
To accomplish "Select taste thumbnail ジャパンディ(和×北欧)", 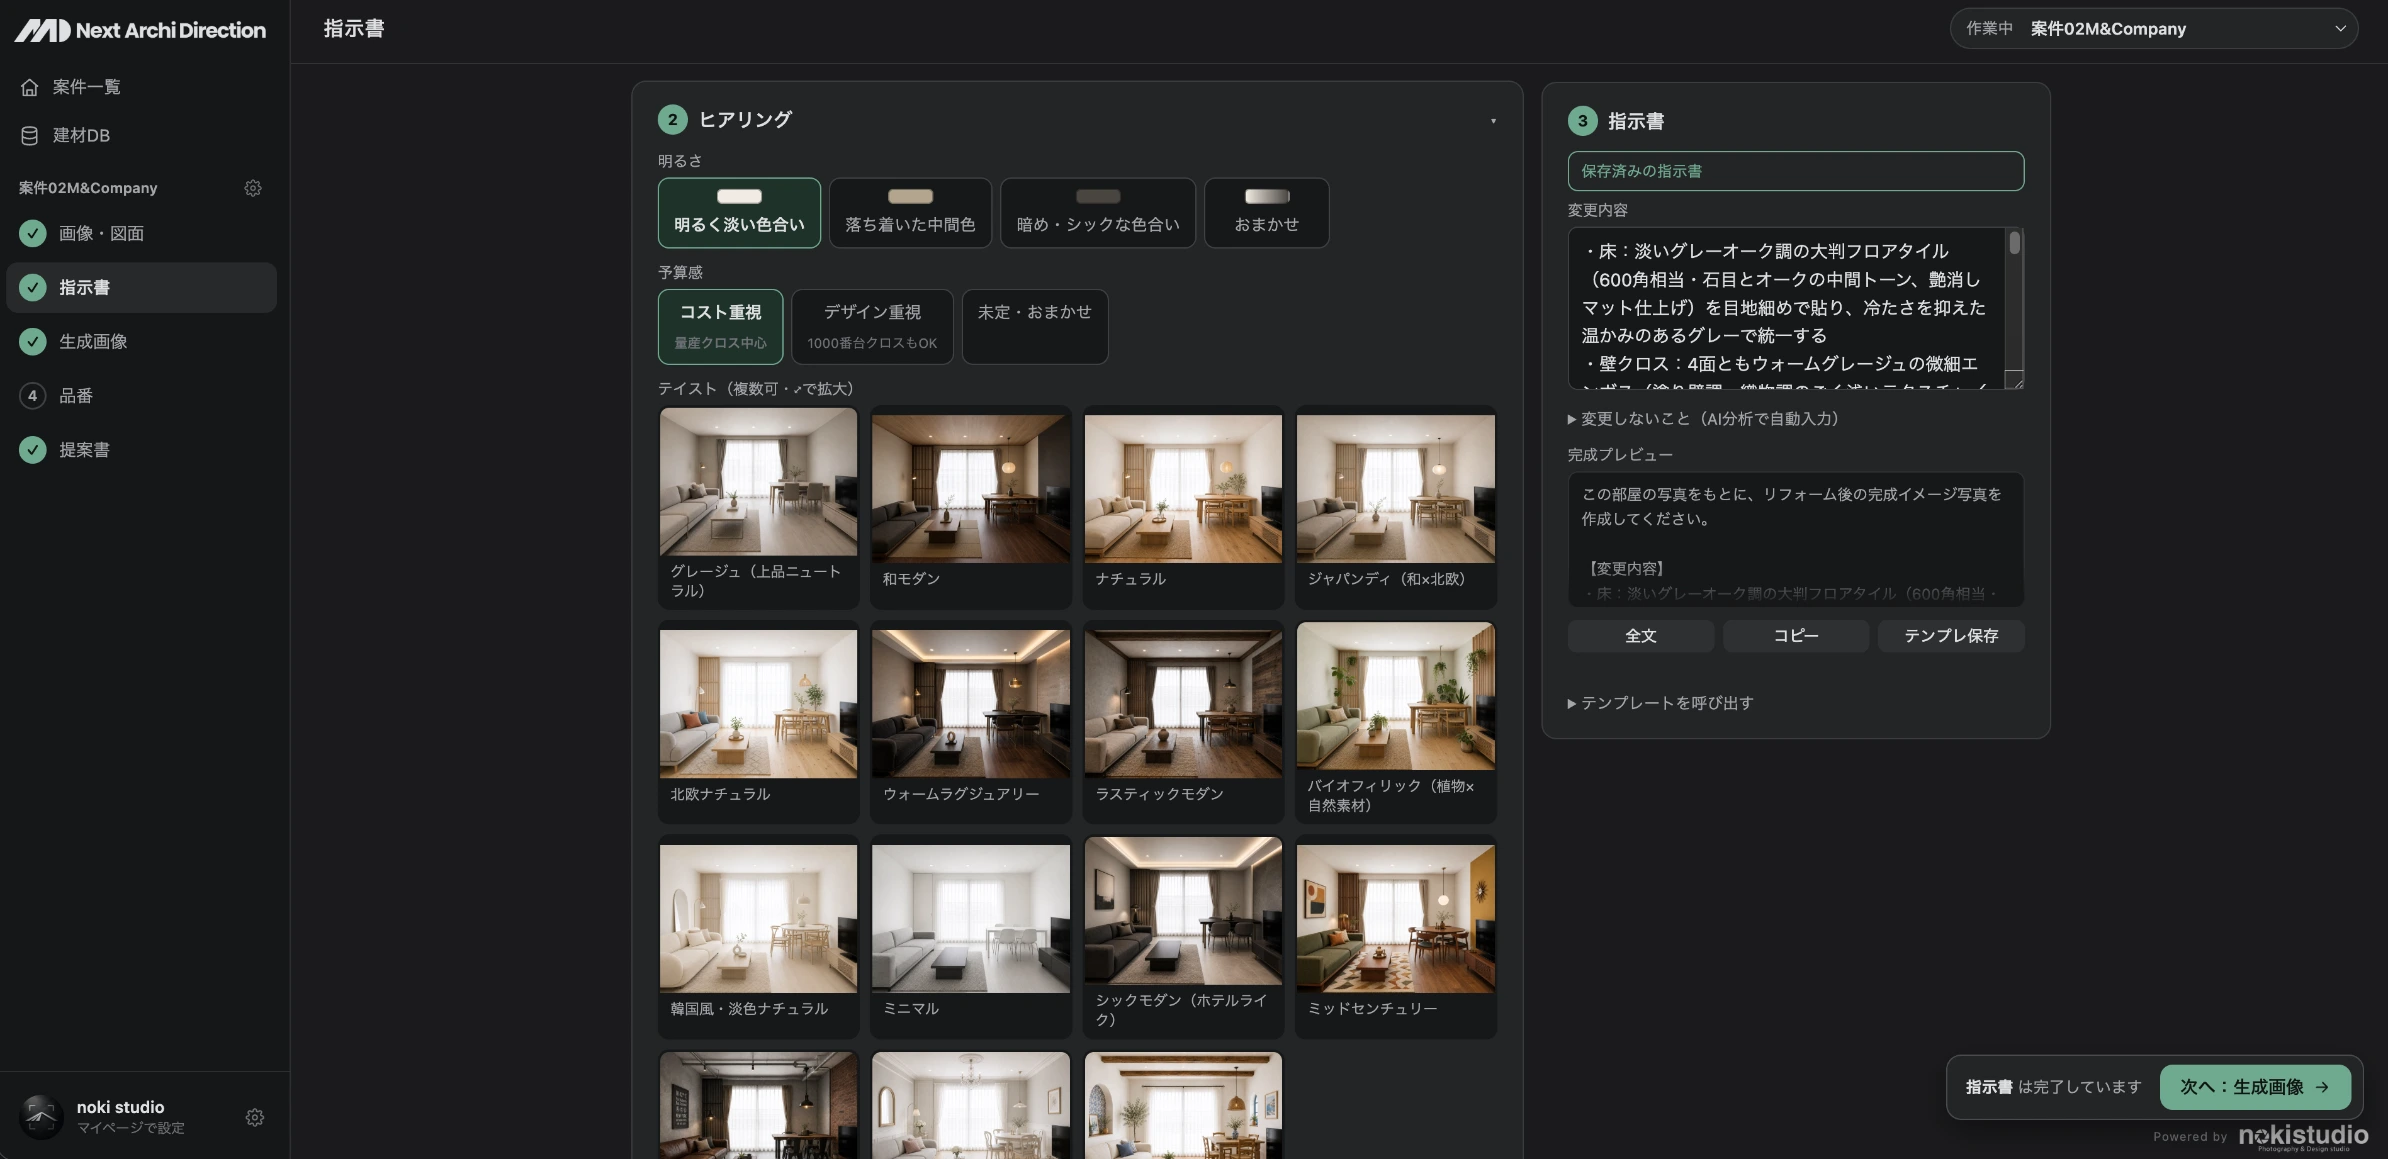I will 1396,507.
